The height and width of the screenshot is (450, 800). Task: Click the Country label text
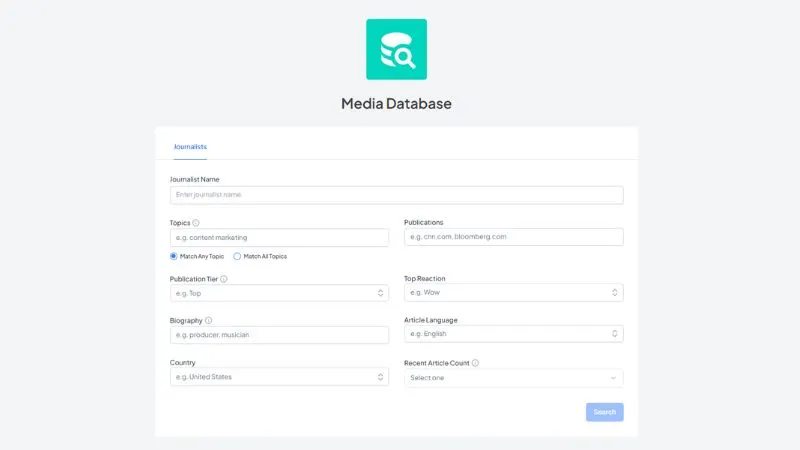pos(183,363)
